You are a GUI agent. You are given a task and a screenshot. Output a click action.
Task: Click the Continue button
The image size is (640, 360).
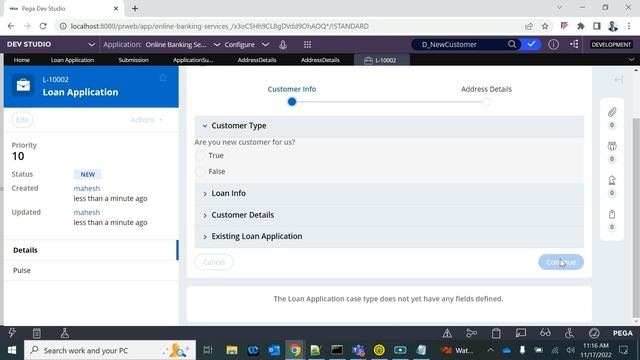(x=561, y=262)
